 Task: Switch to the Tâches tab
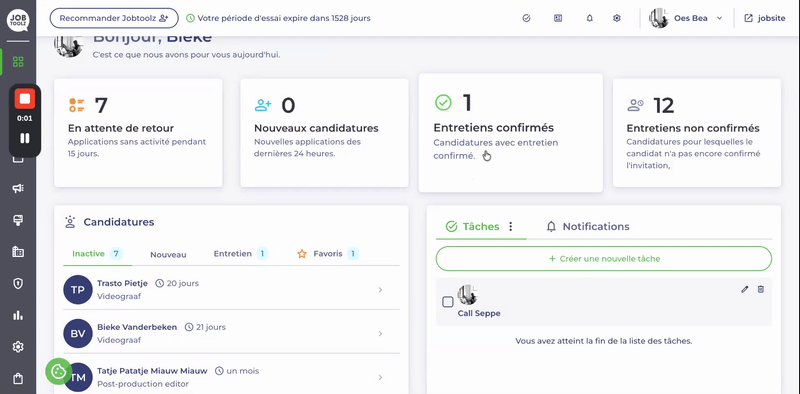472,227
